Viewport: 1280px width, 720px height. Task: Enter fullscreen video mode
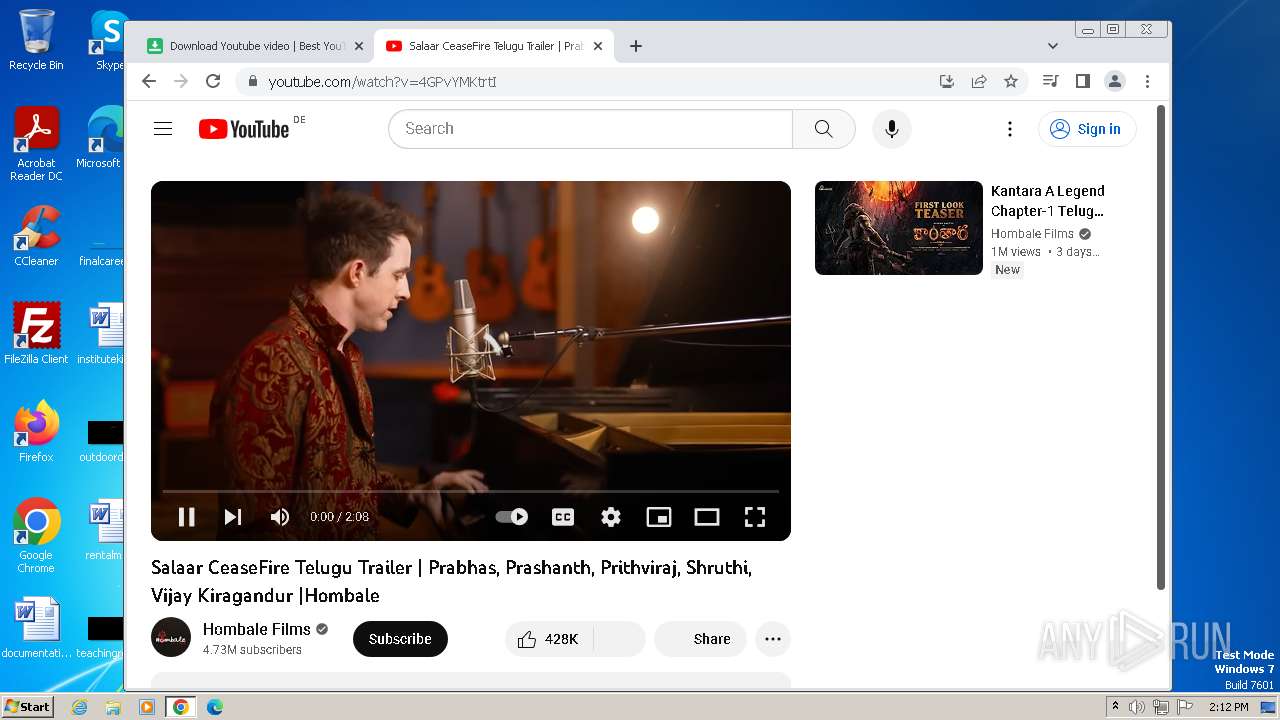(755, 517)
